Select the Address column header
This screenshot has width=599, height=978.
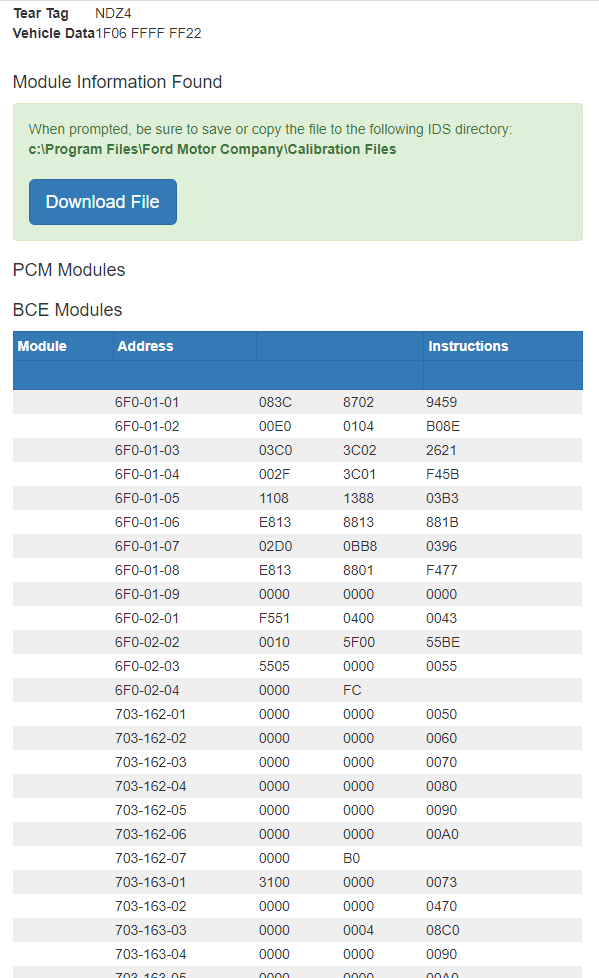coord(145,346)
